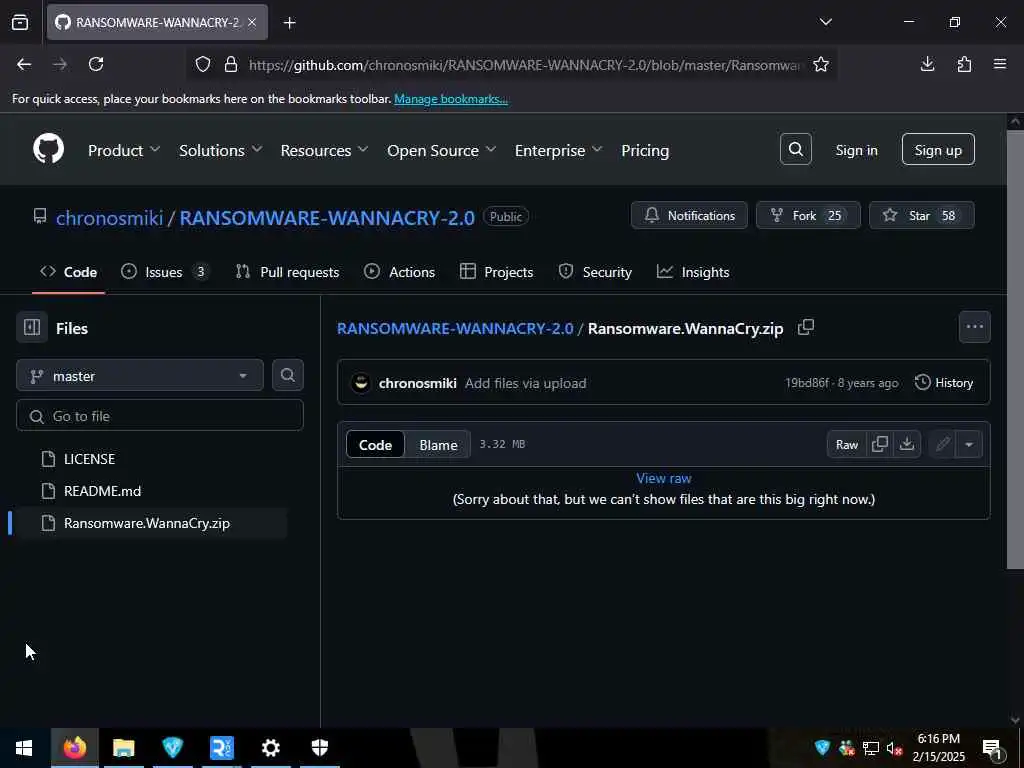This screenshot has height=768, width=1024.
Task: Open the GitHub search icon button
Action: coord(795,150)
